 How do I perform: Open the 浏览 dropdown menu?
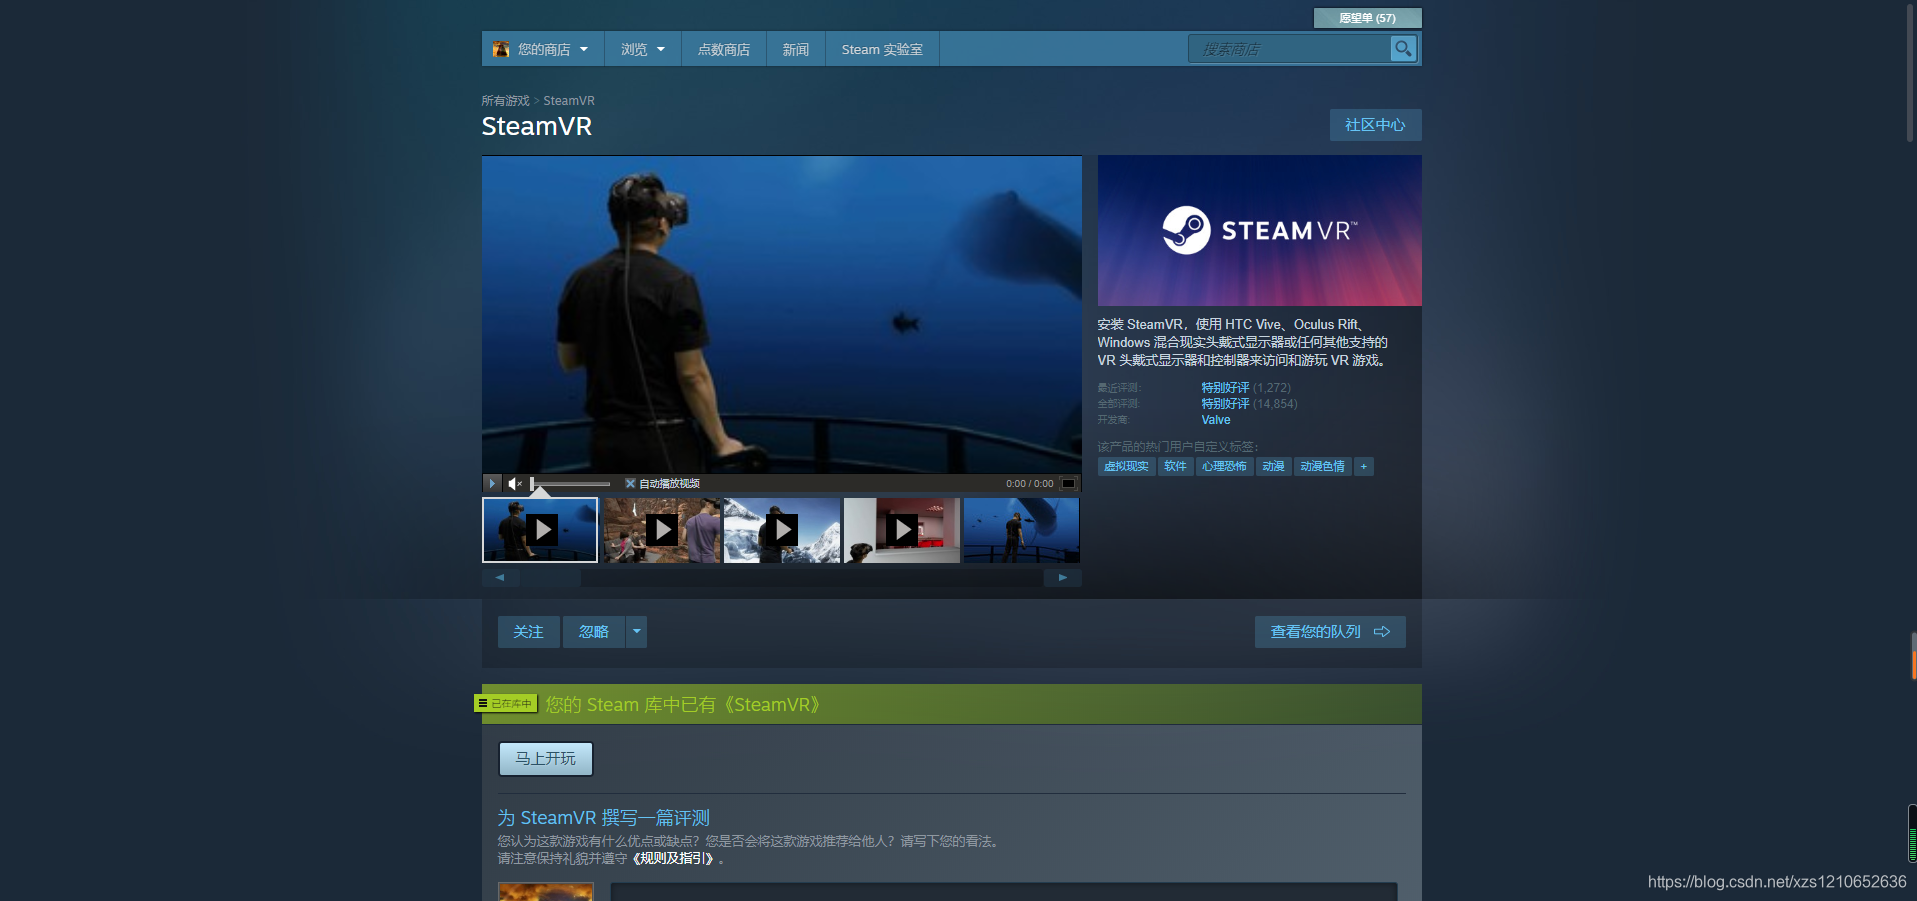coord(643,49)
